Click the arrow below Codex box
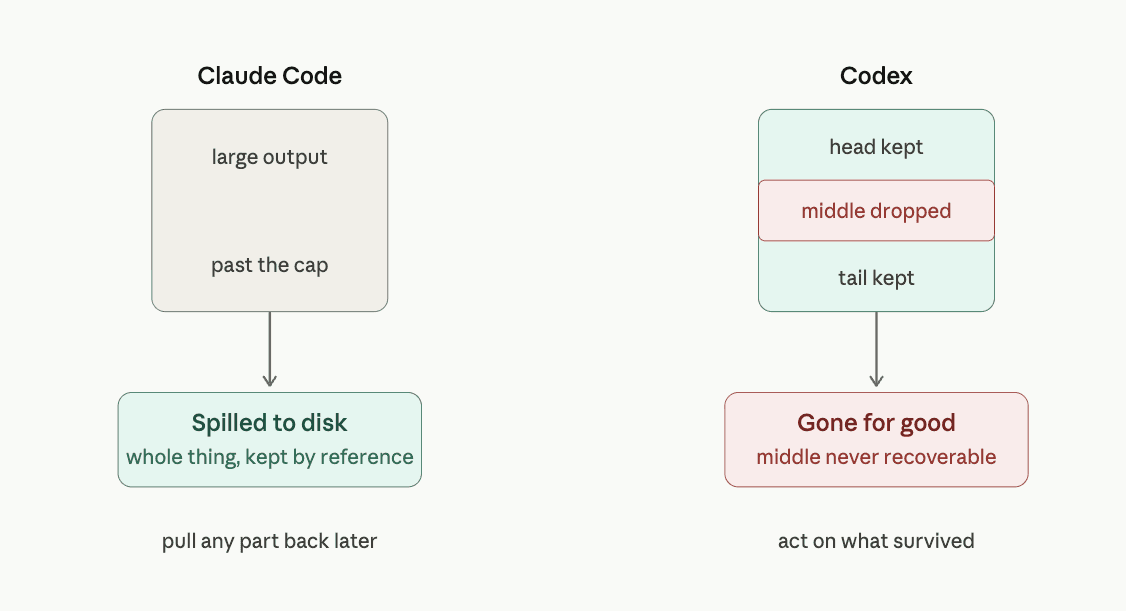The width and height of the screenshot is (1126, 611). pyautogui.click(x=876, y=350)
